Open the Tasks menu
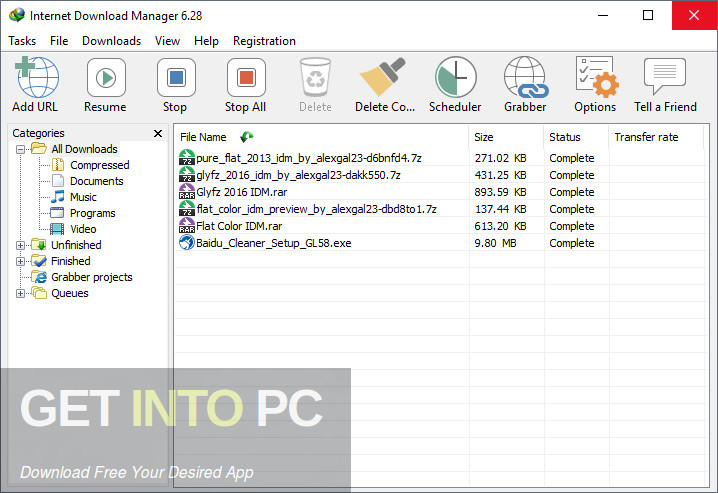 click(x=22, y=41)
